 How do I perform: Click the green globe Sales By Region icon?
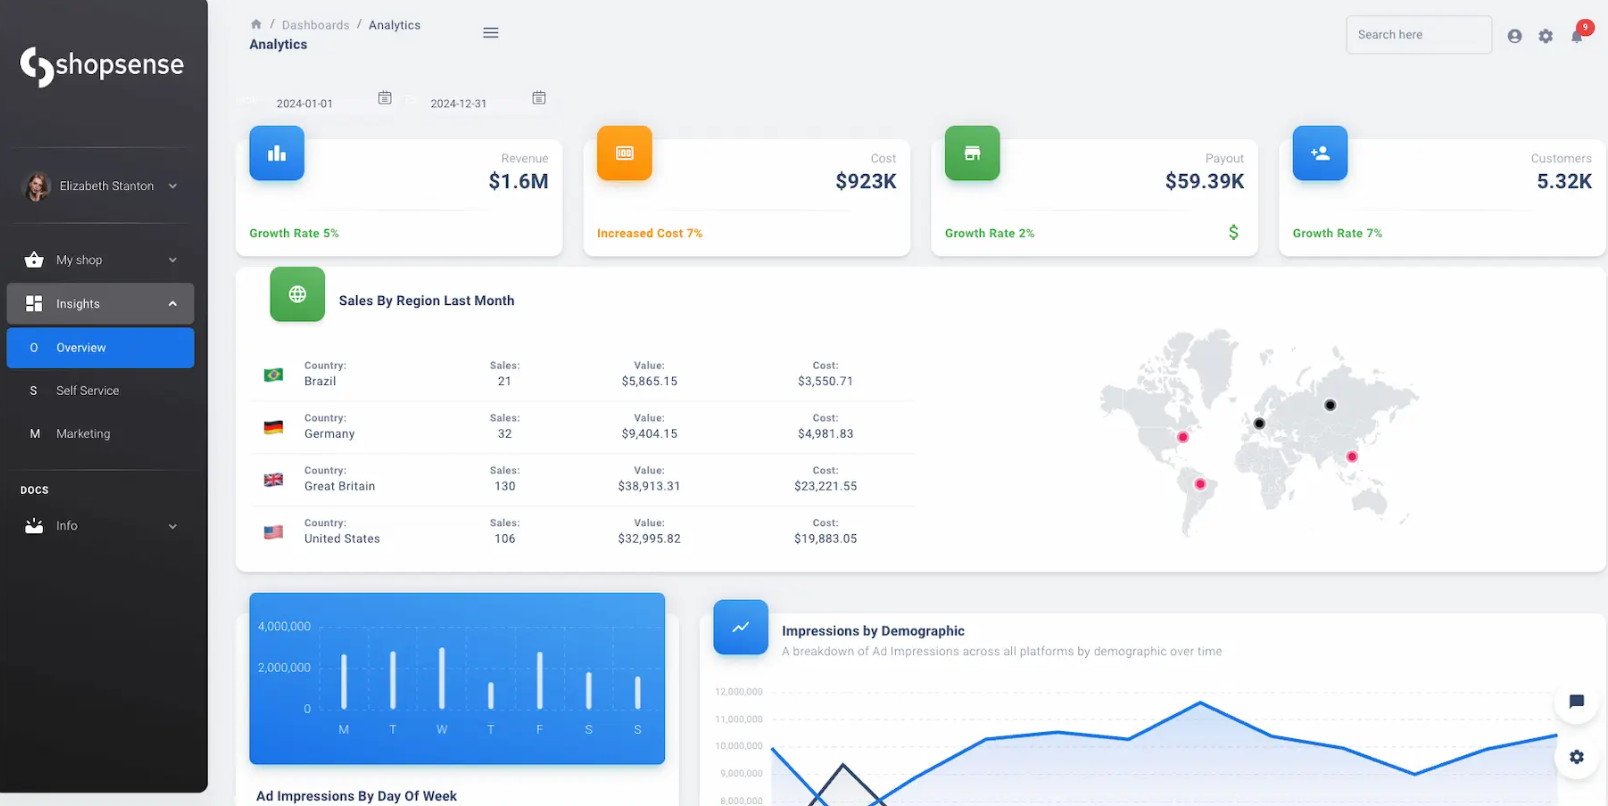click(x=297, y=294)
